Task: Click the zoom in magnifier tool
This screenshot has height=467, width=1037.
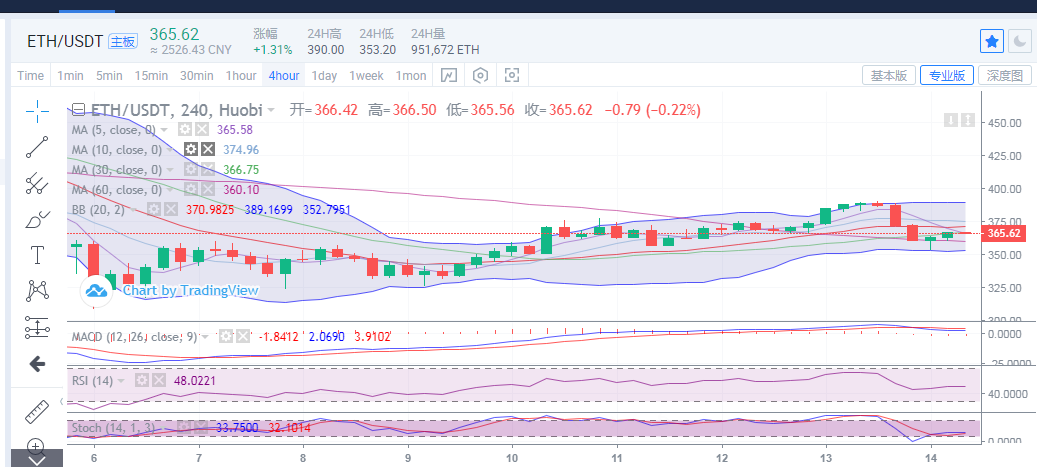Action: (x=38, y=445)
